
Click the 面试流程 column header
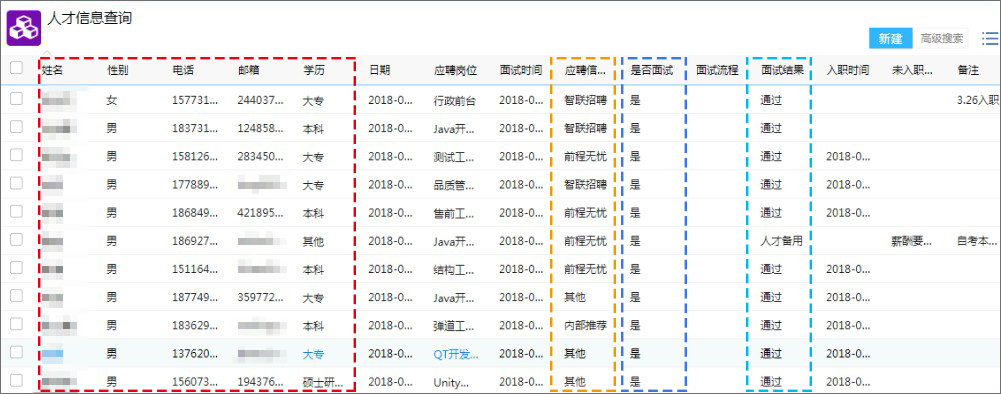click(717, 70)
